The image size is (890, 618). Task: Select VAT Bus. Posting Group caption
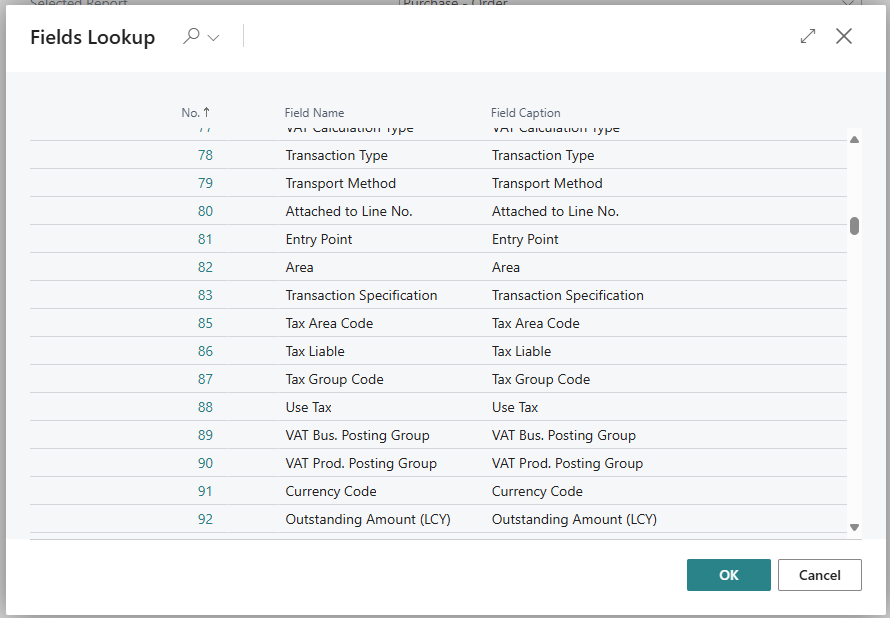(x=563, y=435)
